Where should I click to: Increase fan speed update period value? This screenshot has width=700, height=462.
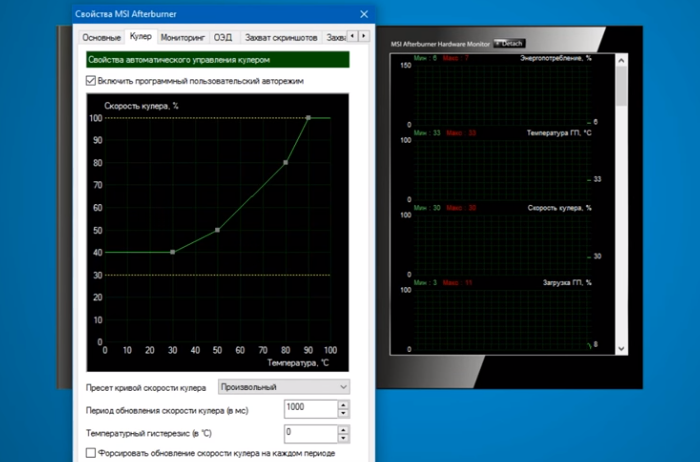pyautogui.click(x=343, y=405)
